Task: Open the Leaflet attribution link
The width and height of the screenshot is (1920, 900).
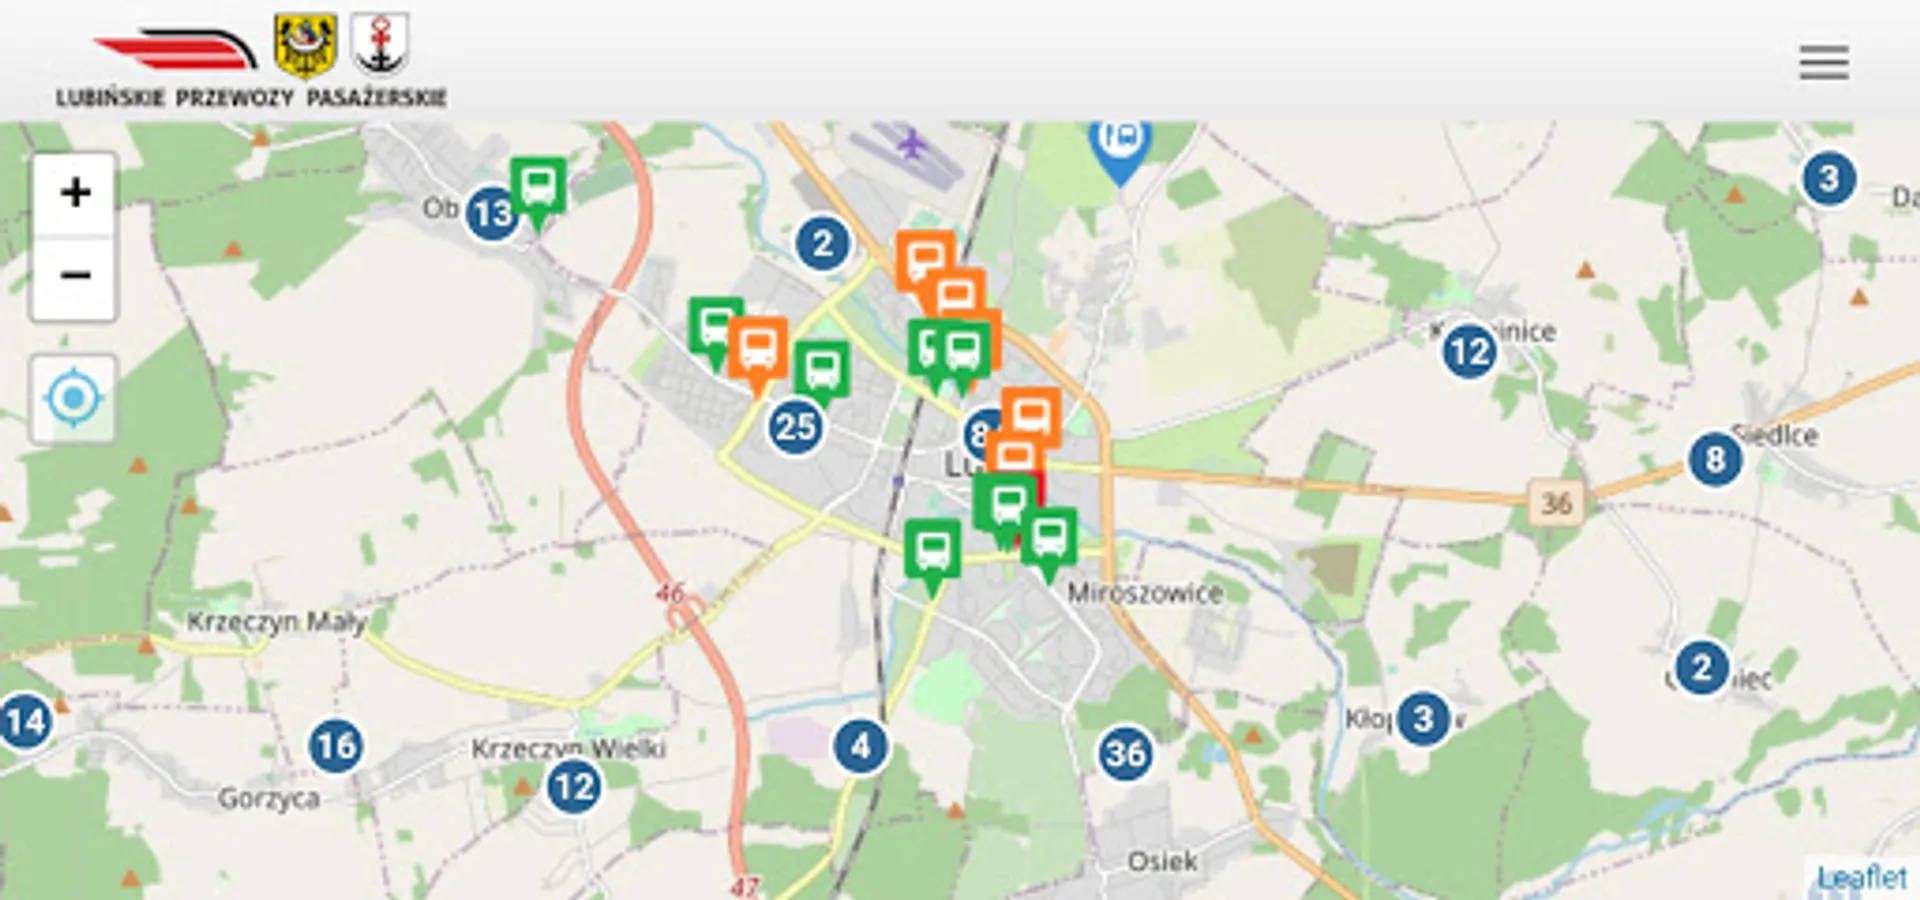Action: pyautogui.click(x=1862, y=878)
